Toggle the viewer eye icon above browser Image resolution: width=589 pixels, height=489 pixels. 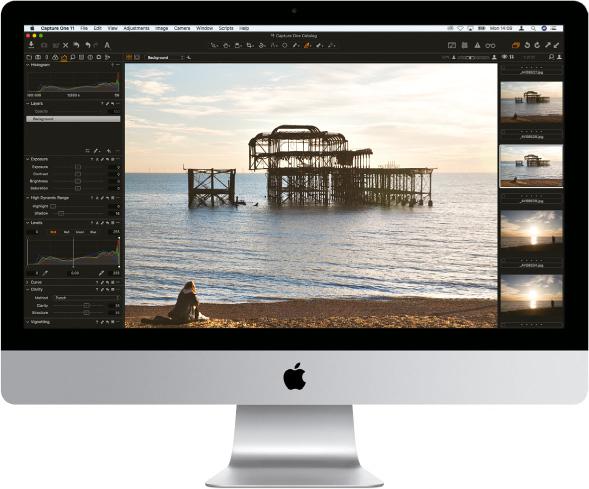click(504, 57)
